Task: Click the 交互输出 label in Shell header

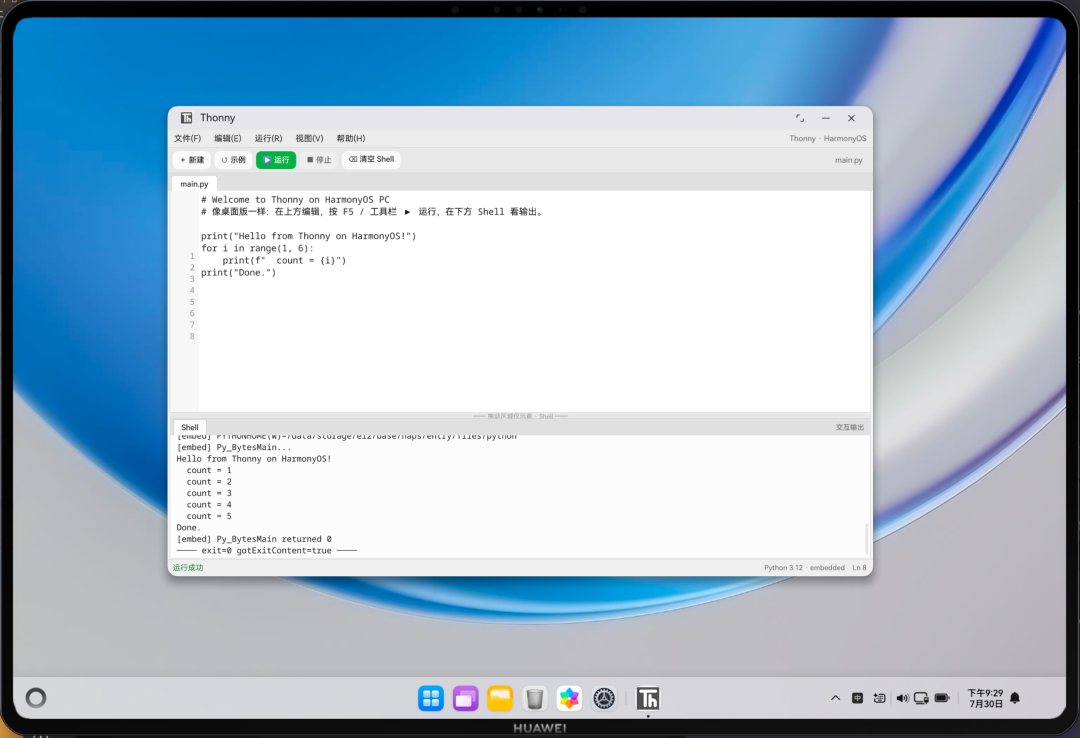Action: (x=849, y=427)
